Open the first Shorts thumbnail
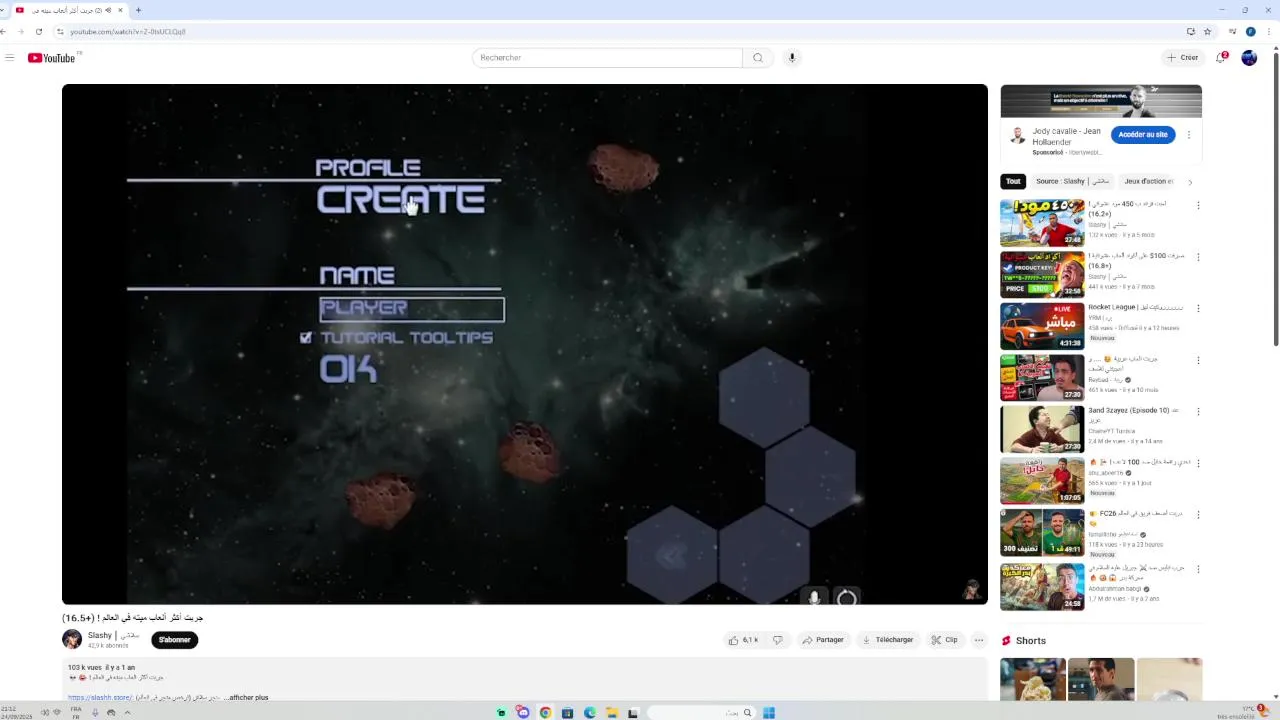The image size is (1280, 720). point(1033,680)
